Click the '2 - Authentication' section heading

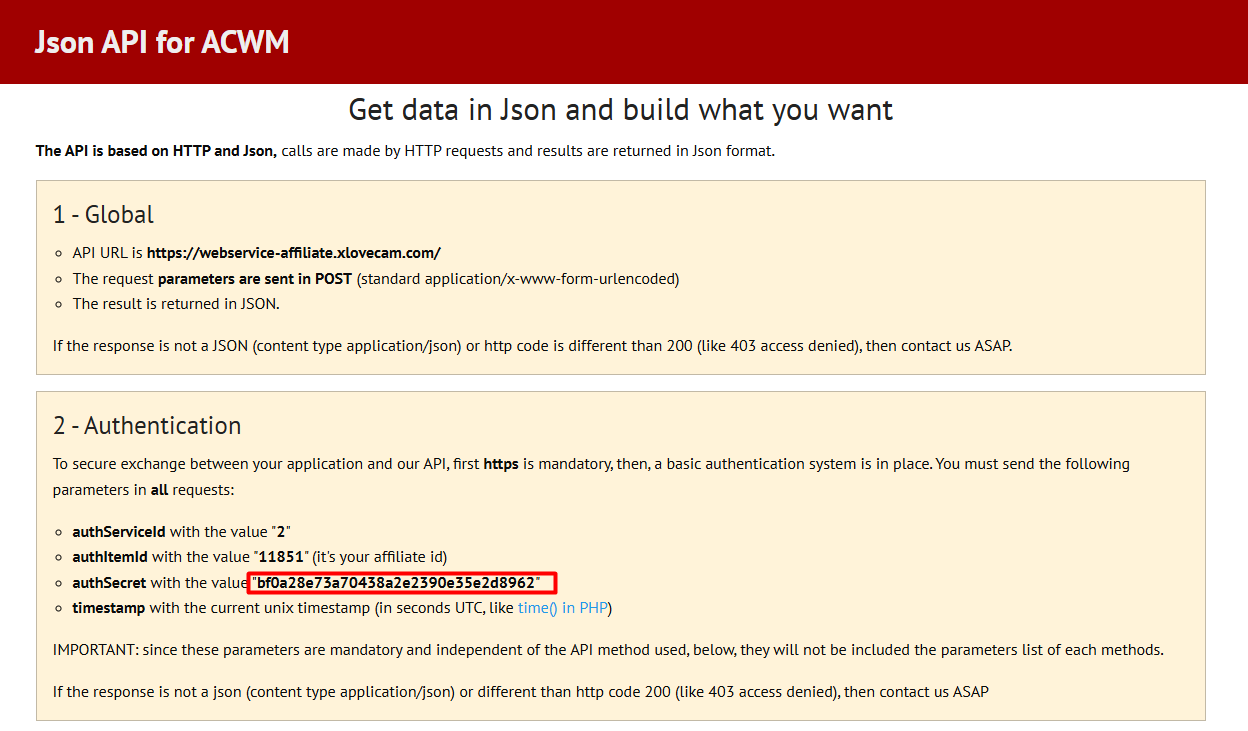(147, 425)
